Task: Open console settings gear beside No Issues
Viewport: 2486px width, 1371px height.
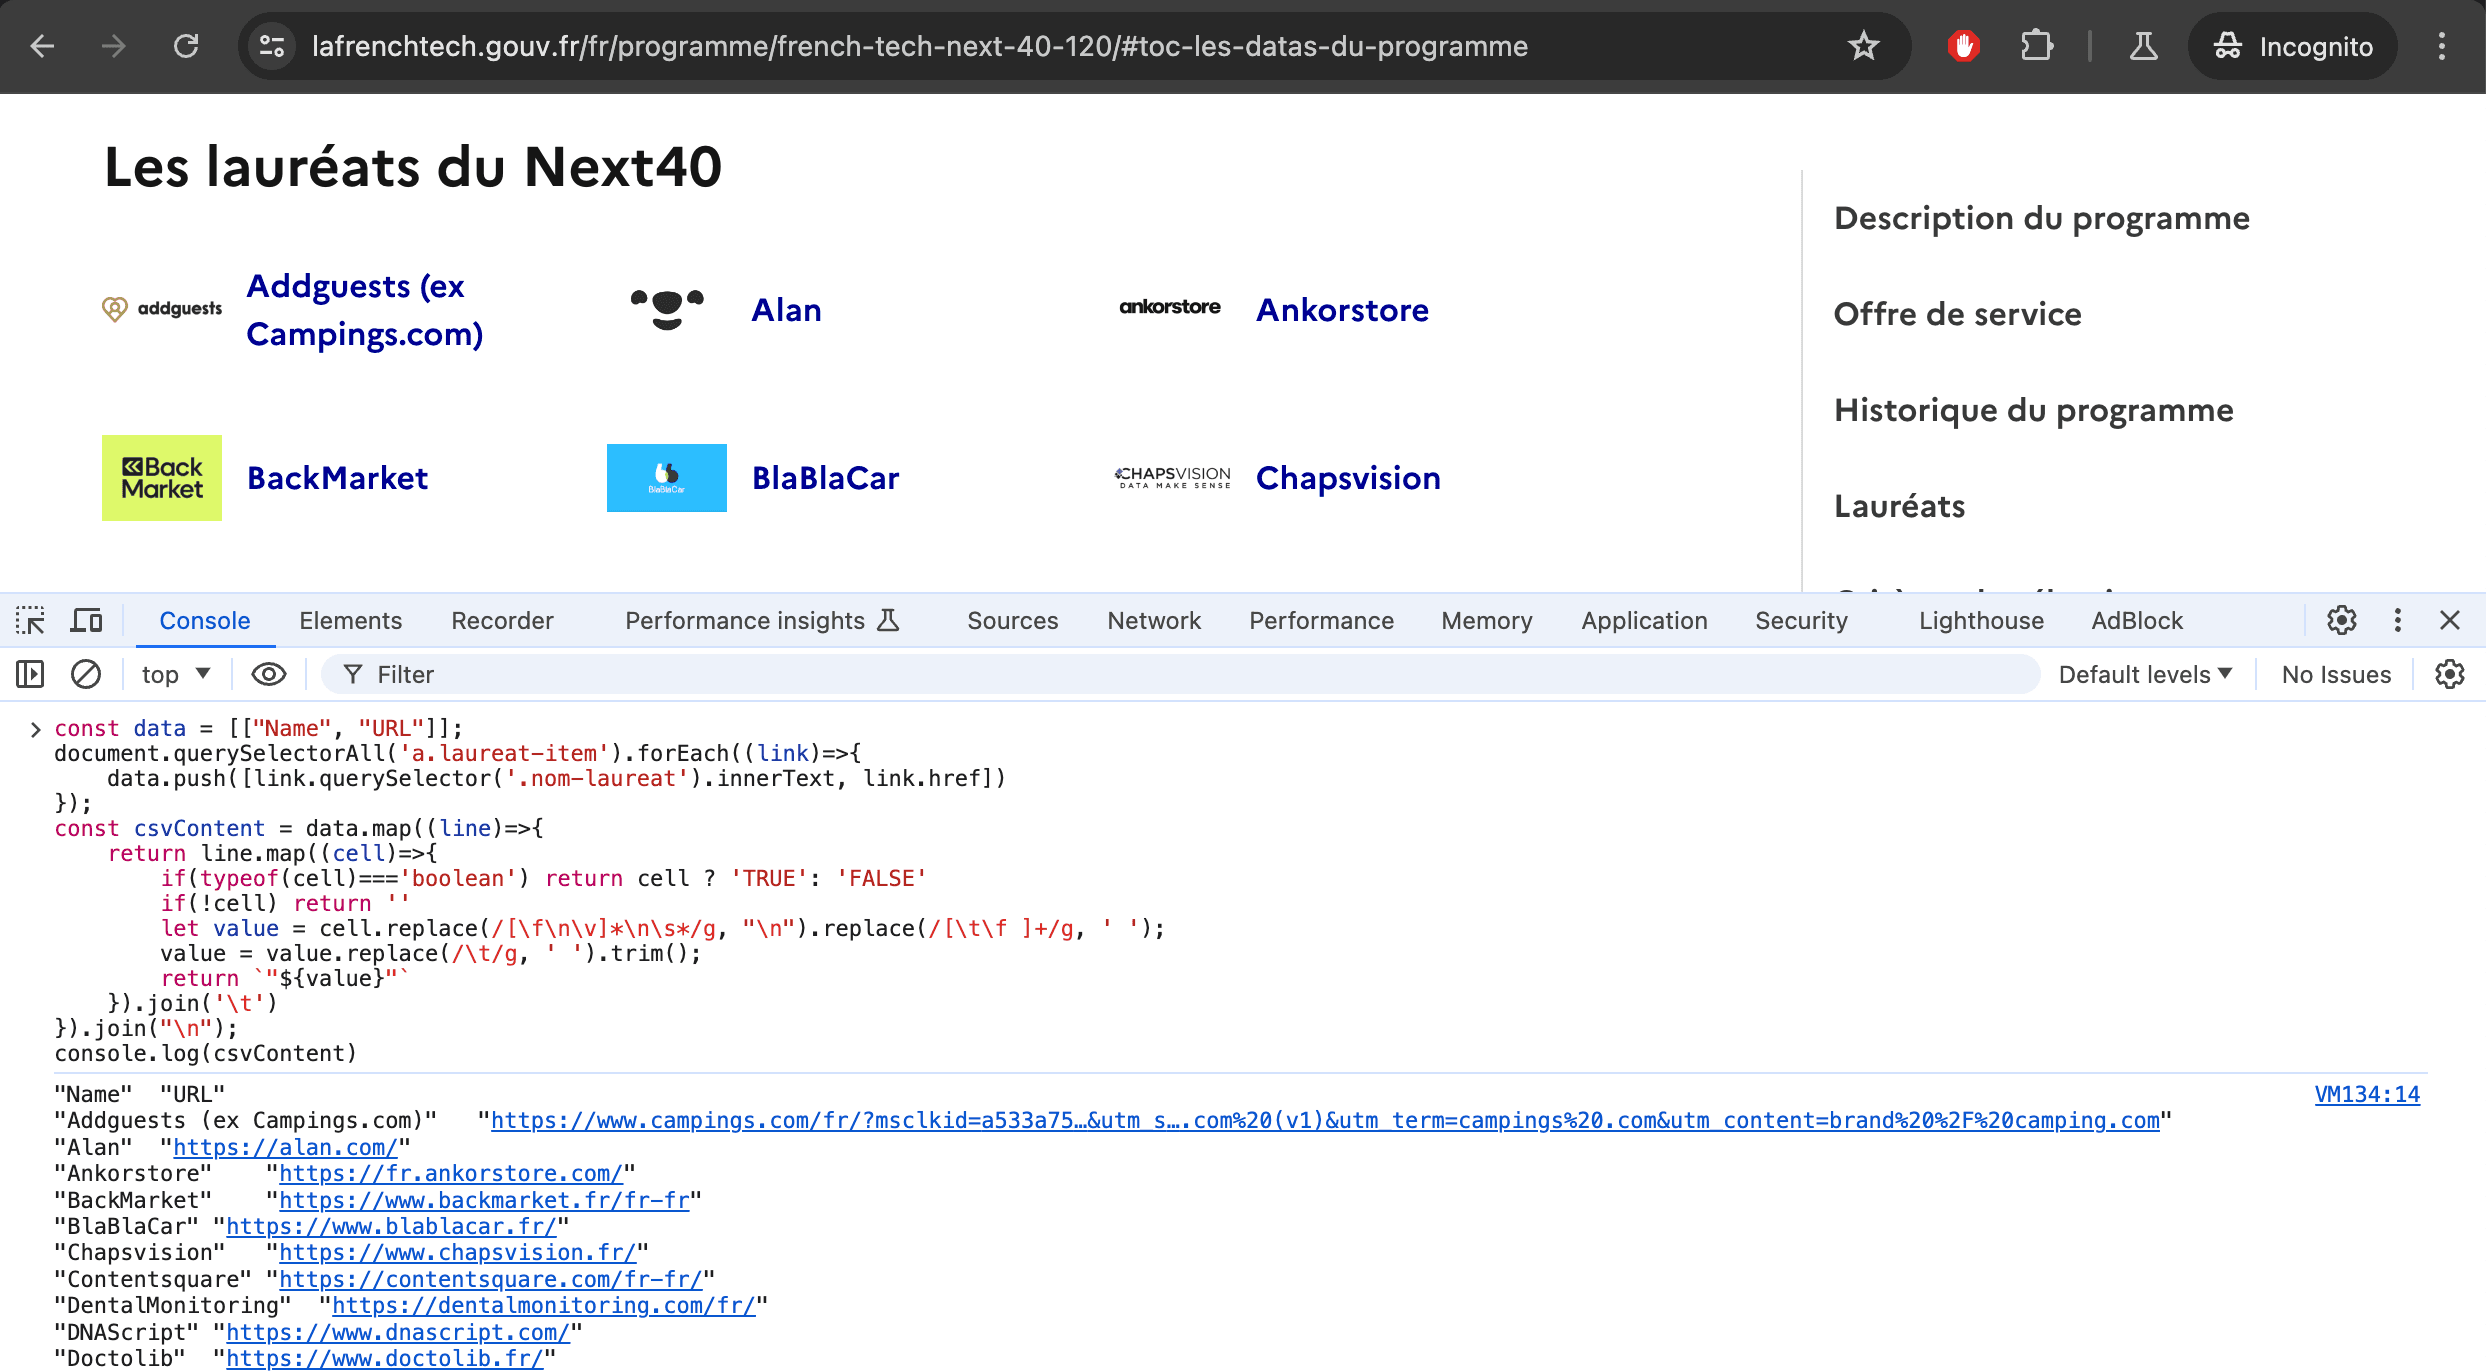Action: [x=2449, y=675]
